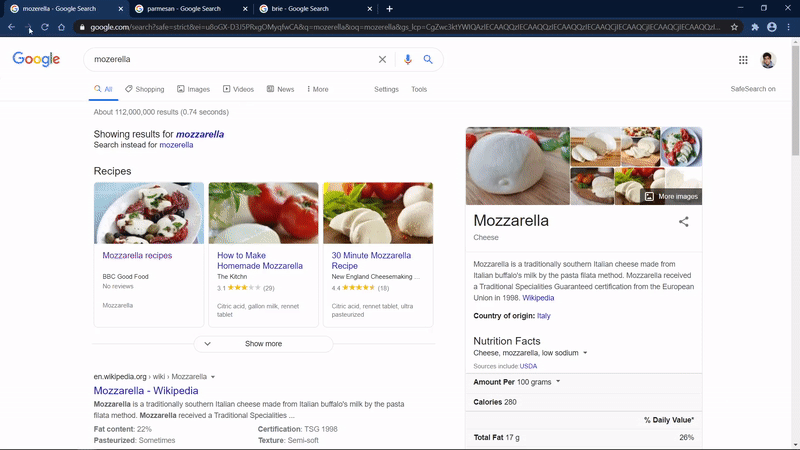This screenshot has width=800, height=450.
Task: Open 30 Minute Mozzarella Recipe
Action: [x=371, y=260]
